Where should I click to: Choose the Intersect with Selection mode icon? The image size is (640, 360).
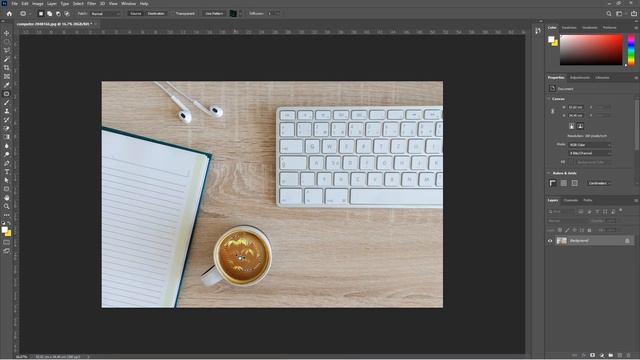(x=67, y=13)
